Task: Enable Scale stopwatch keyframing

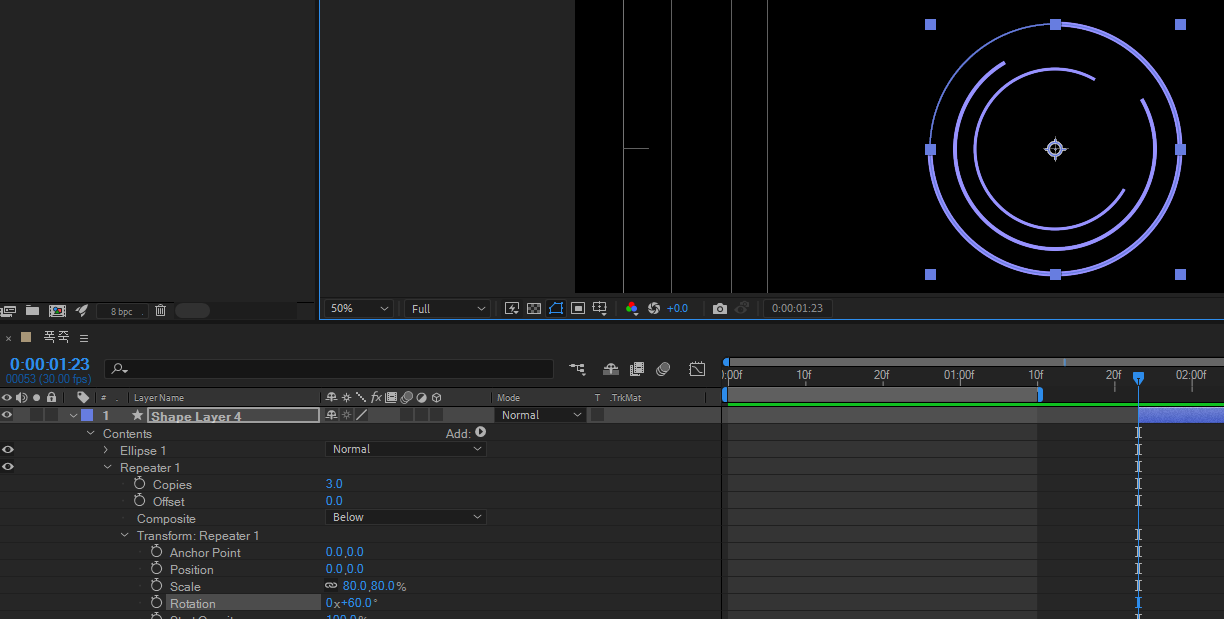Action: tap(156, 586)
